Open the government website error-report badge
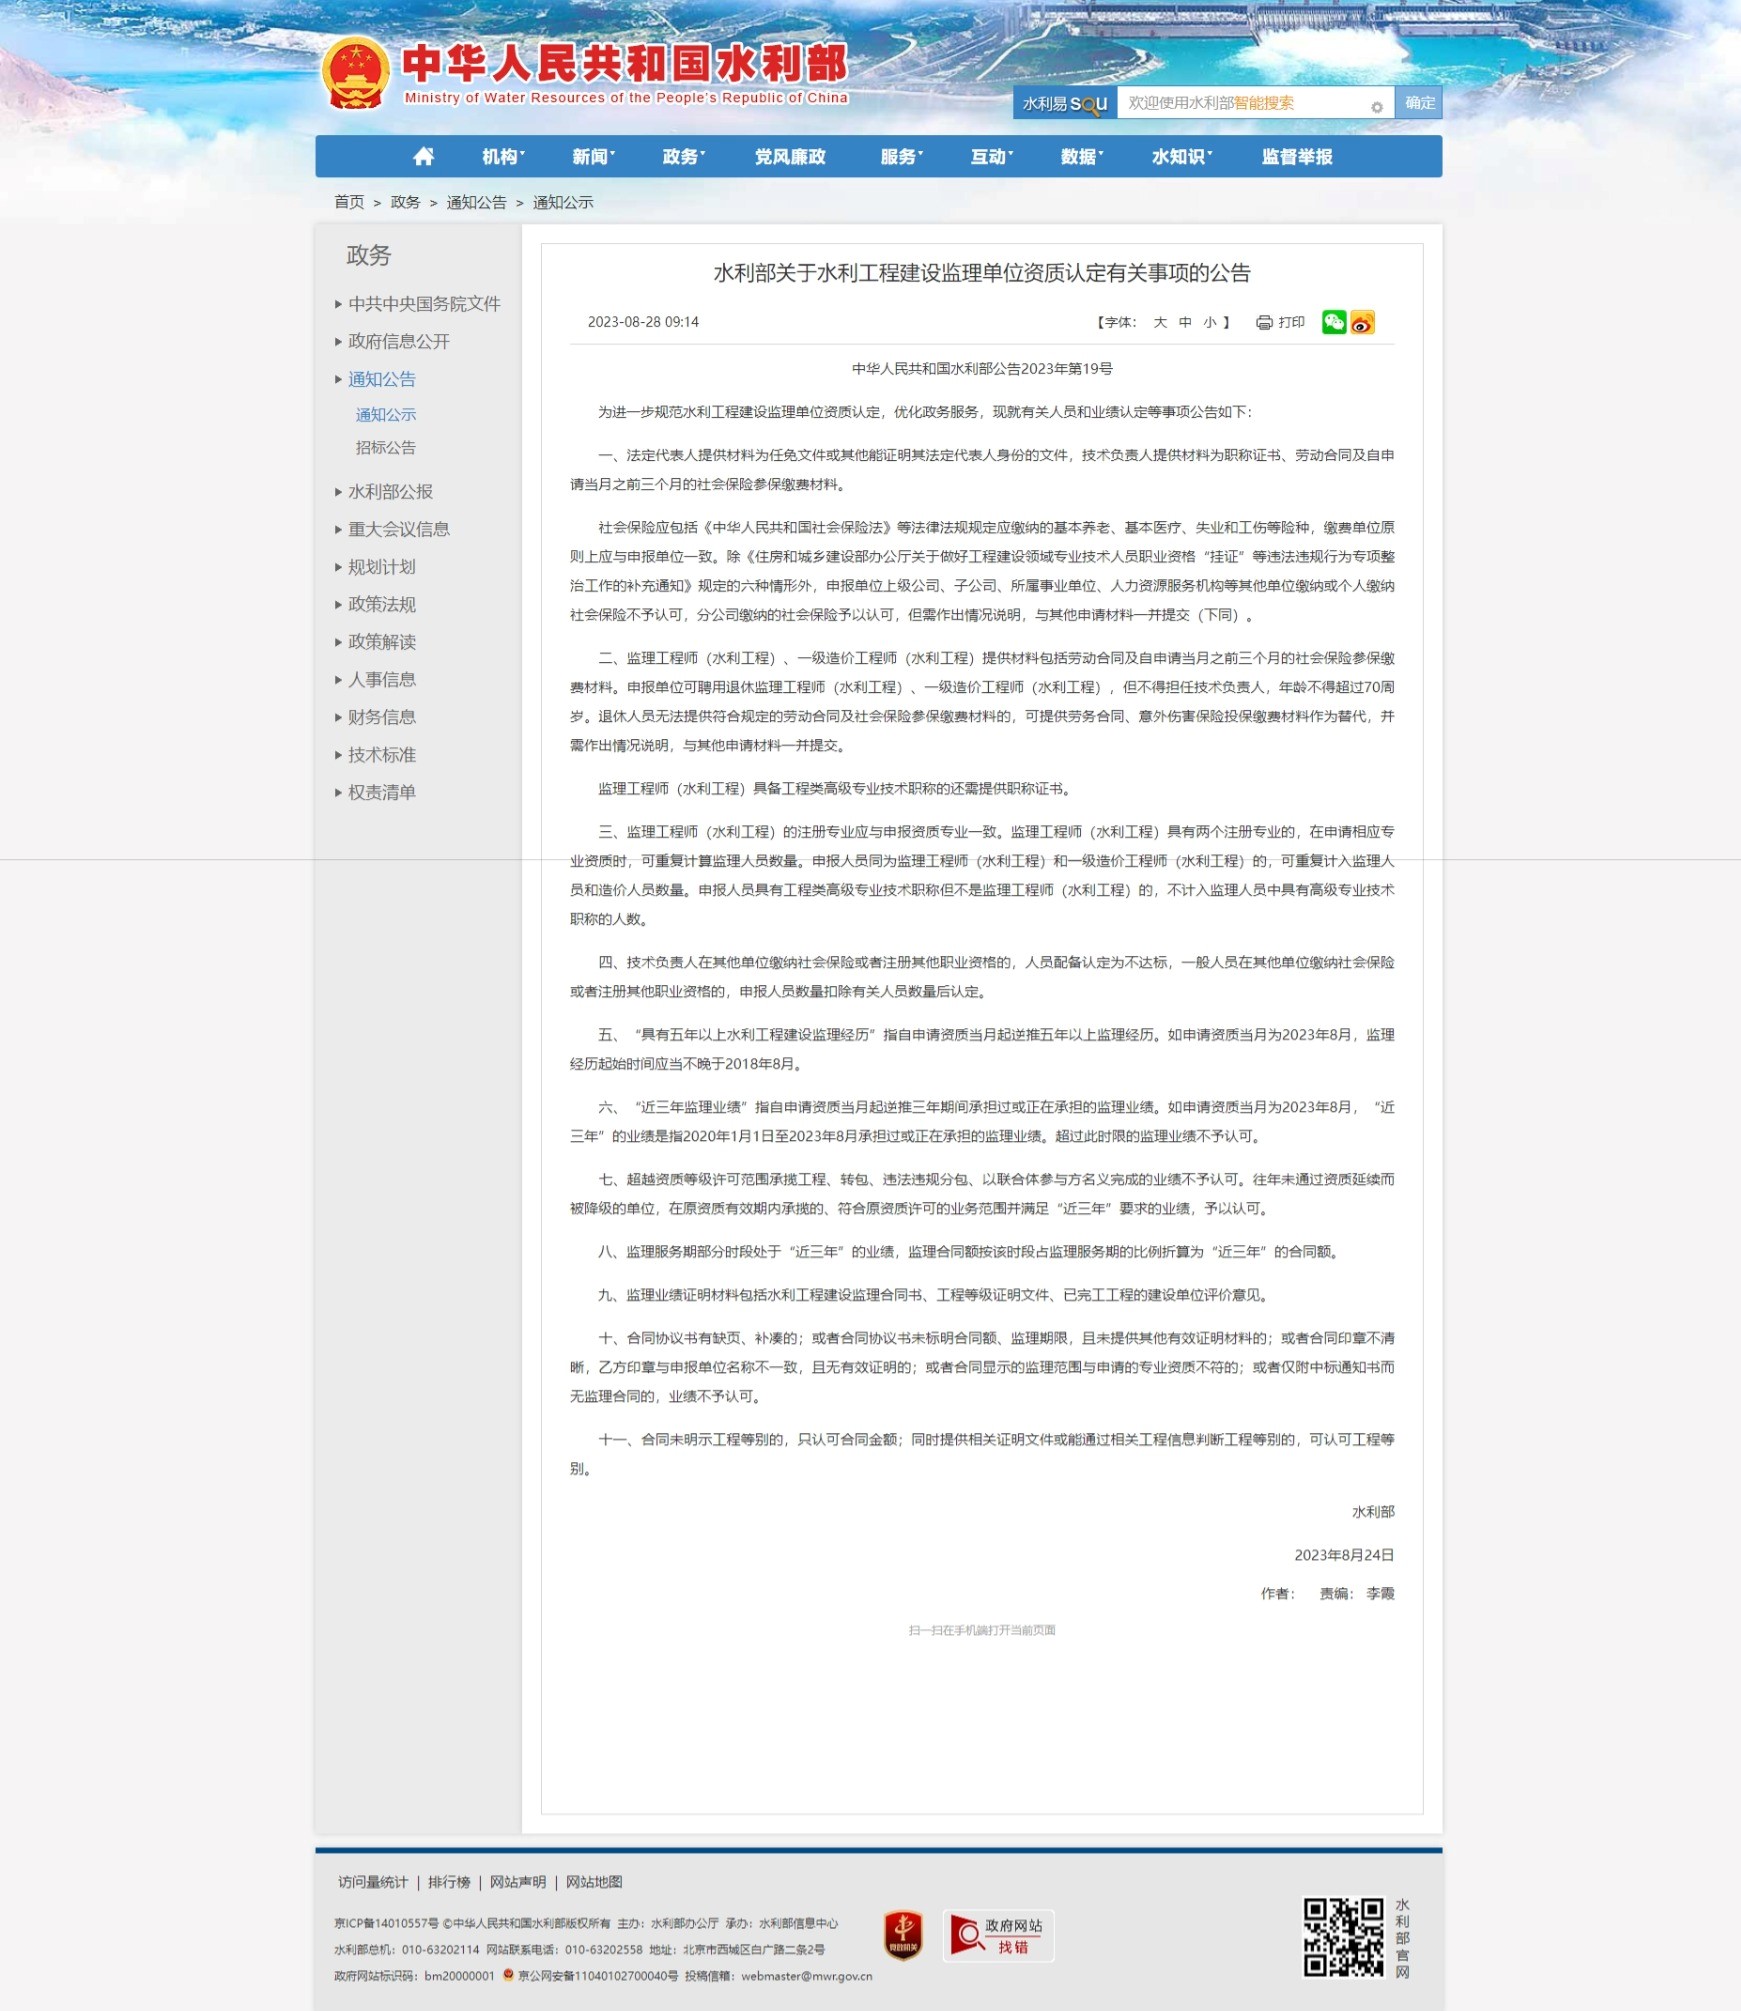The width and height of the screenshot is (1741, 2011). pyautogui.click(x=997, y=1935)
